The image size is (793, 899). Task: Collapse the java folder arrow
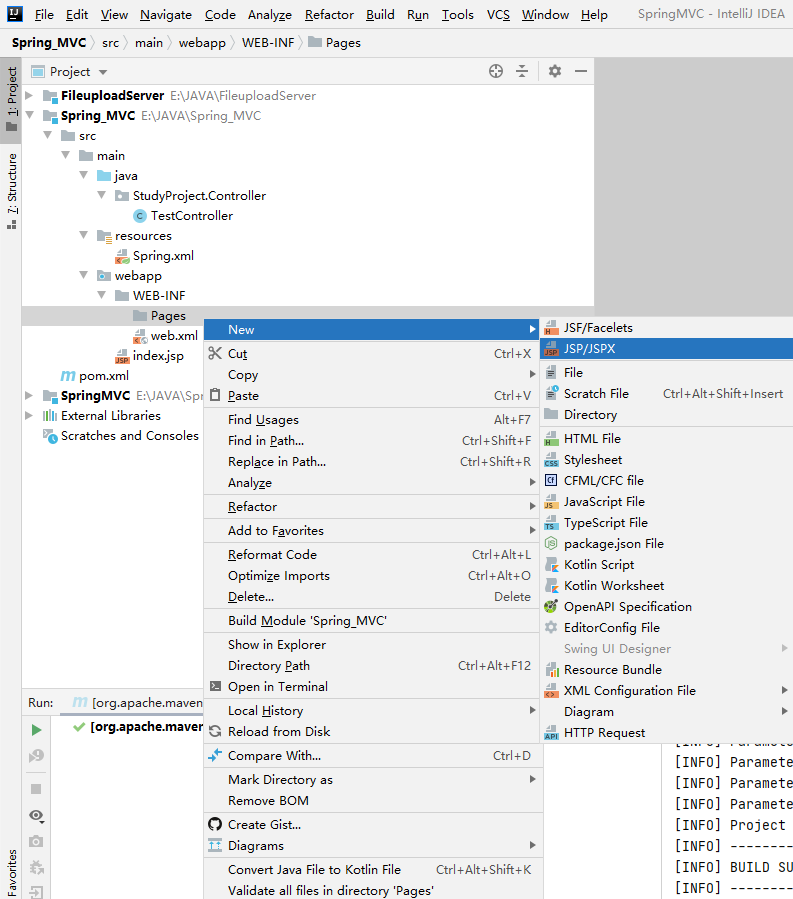click(84, 175)
